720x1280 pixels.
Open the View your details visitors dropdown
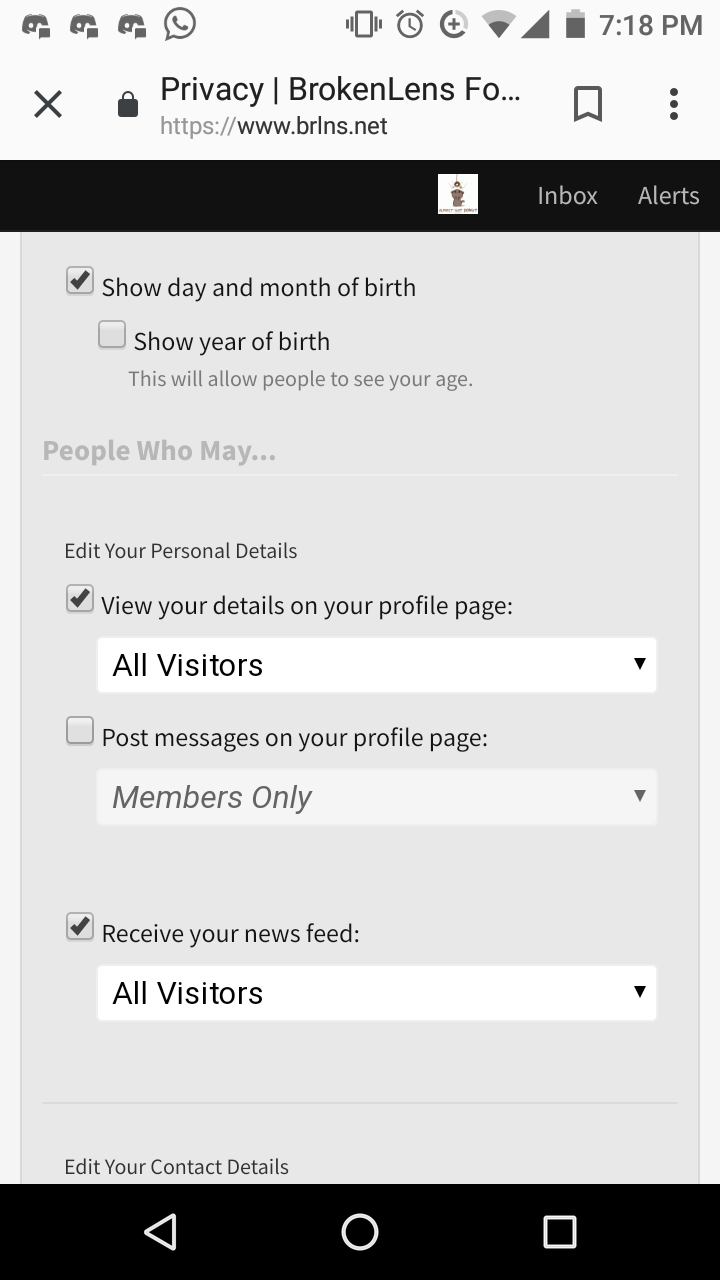tap(377, 665)
